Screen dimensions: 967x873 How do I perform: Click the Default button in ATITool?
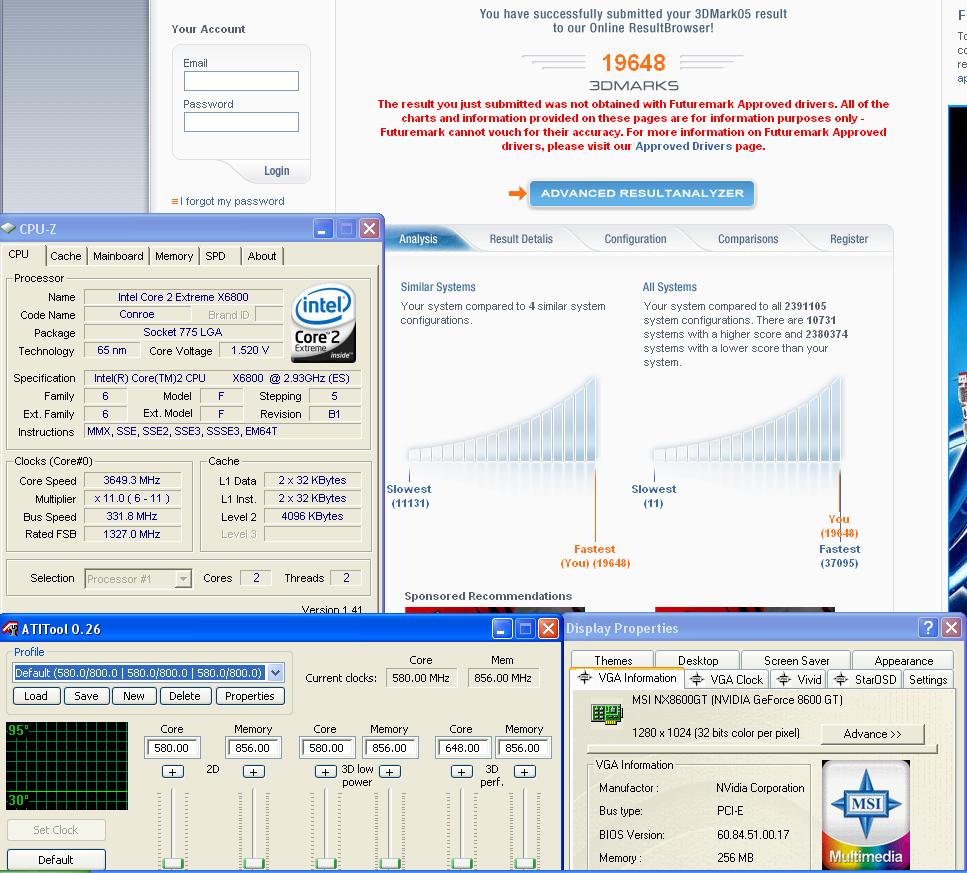56,859
